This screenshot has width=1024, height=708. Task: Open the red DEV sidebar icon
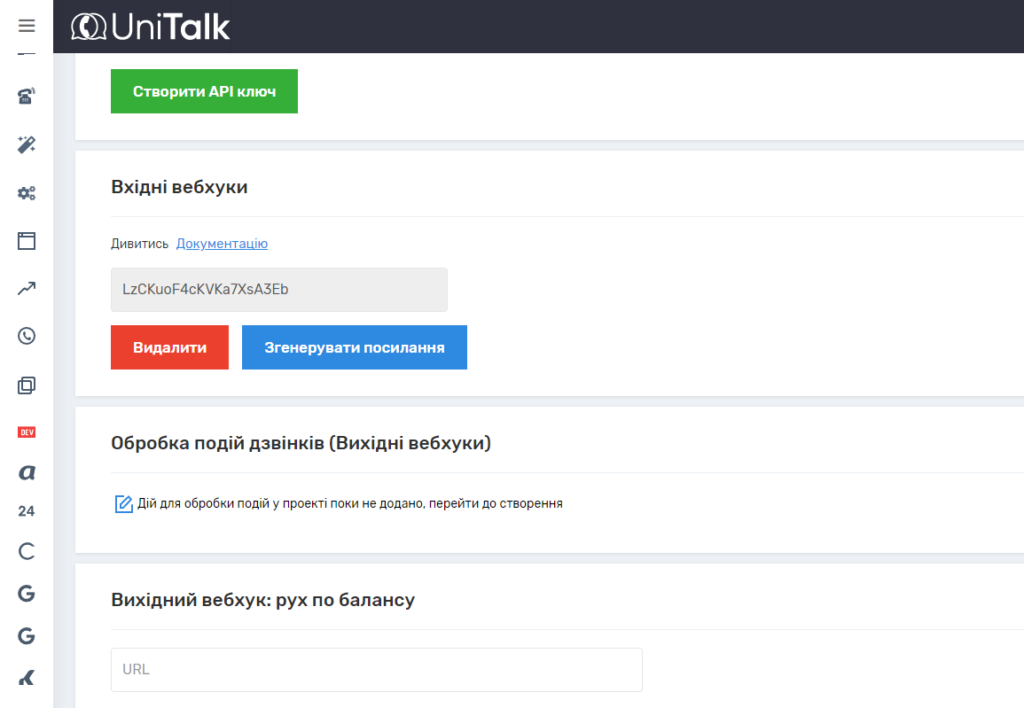(26, 432)
